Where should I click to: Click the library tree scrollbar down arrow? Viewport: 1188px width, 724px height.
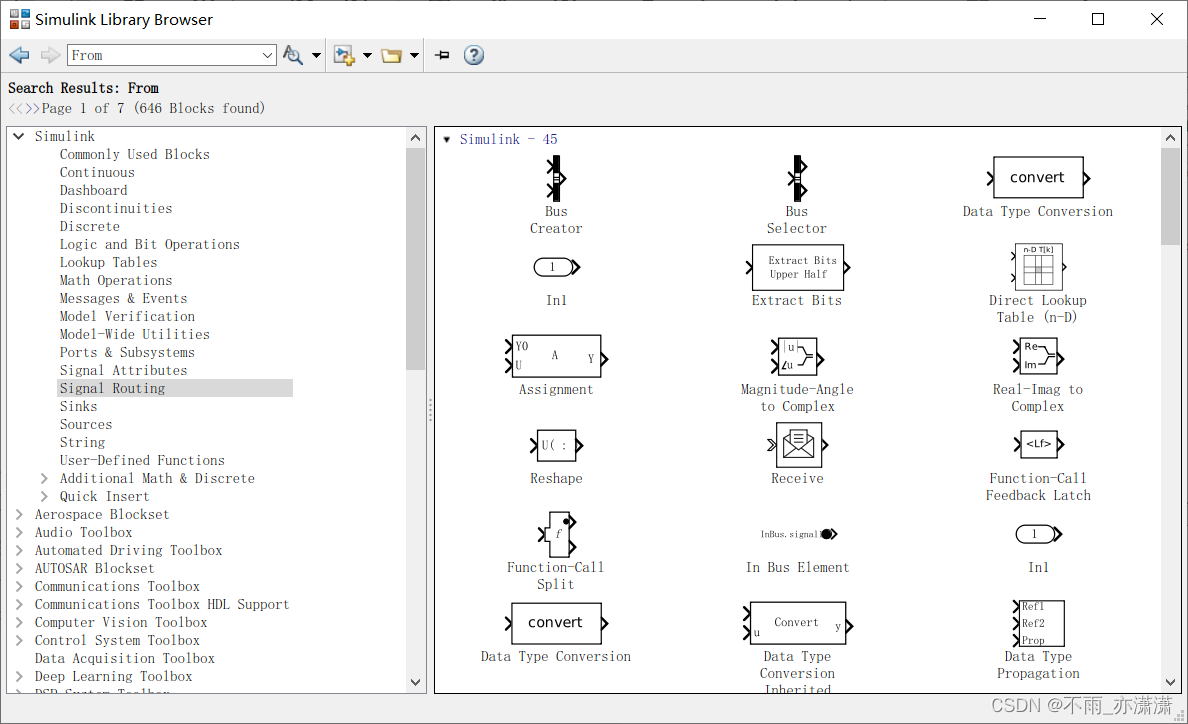pyautogui.click(x=415, y=682)
